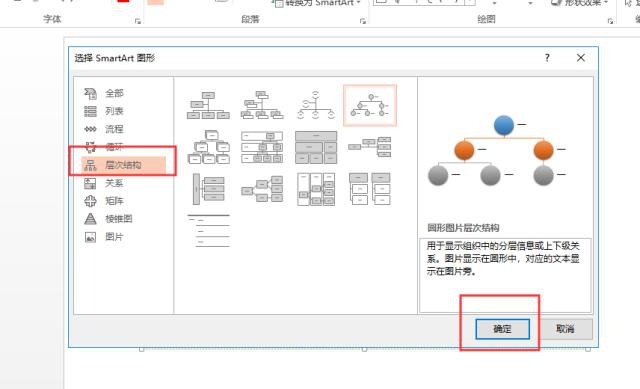Open 字体 group dialog launcher in ribbon
The height and width of the screenshot is (389, 640).
138,21
